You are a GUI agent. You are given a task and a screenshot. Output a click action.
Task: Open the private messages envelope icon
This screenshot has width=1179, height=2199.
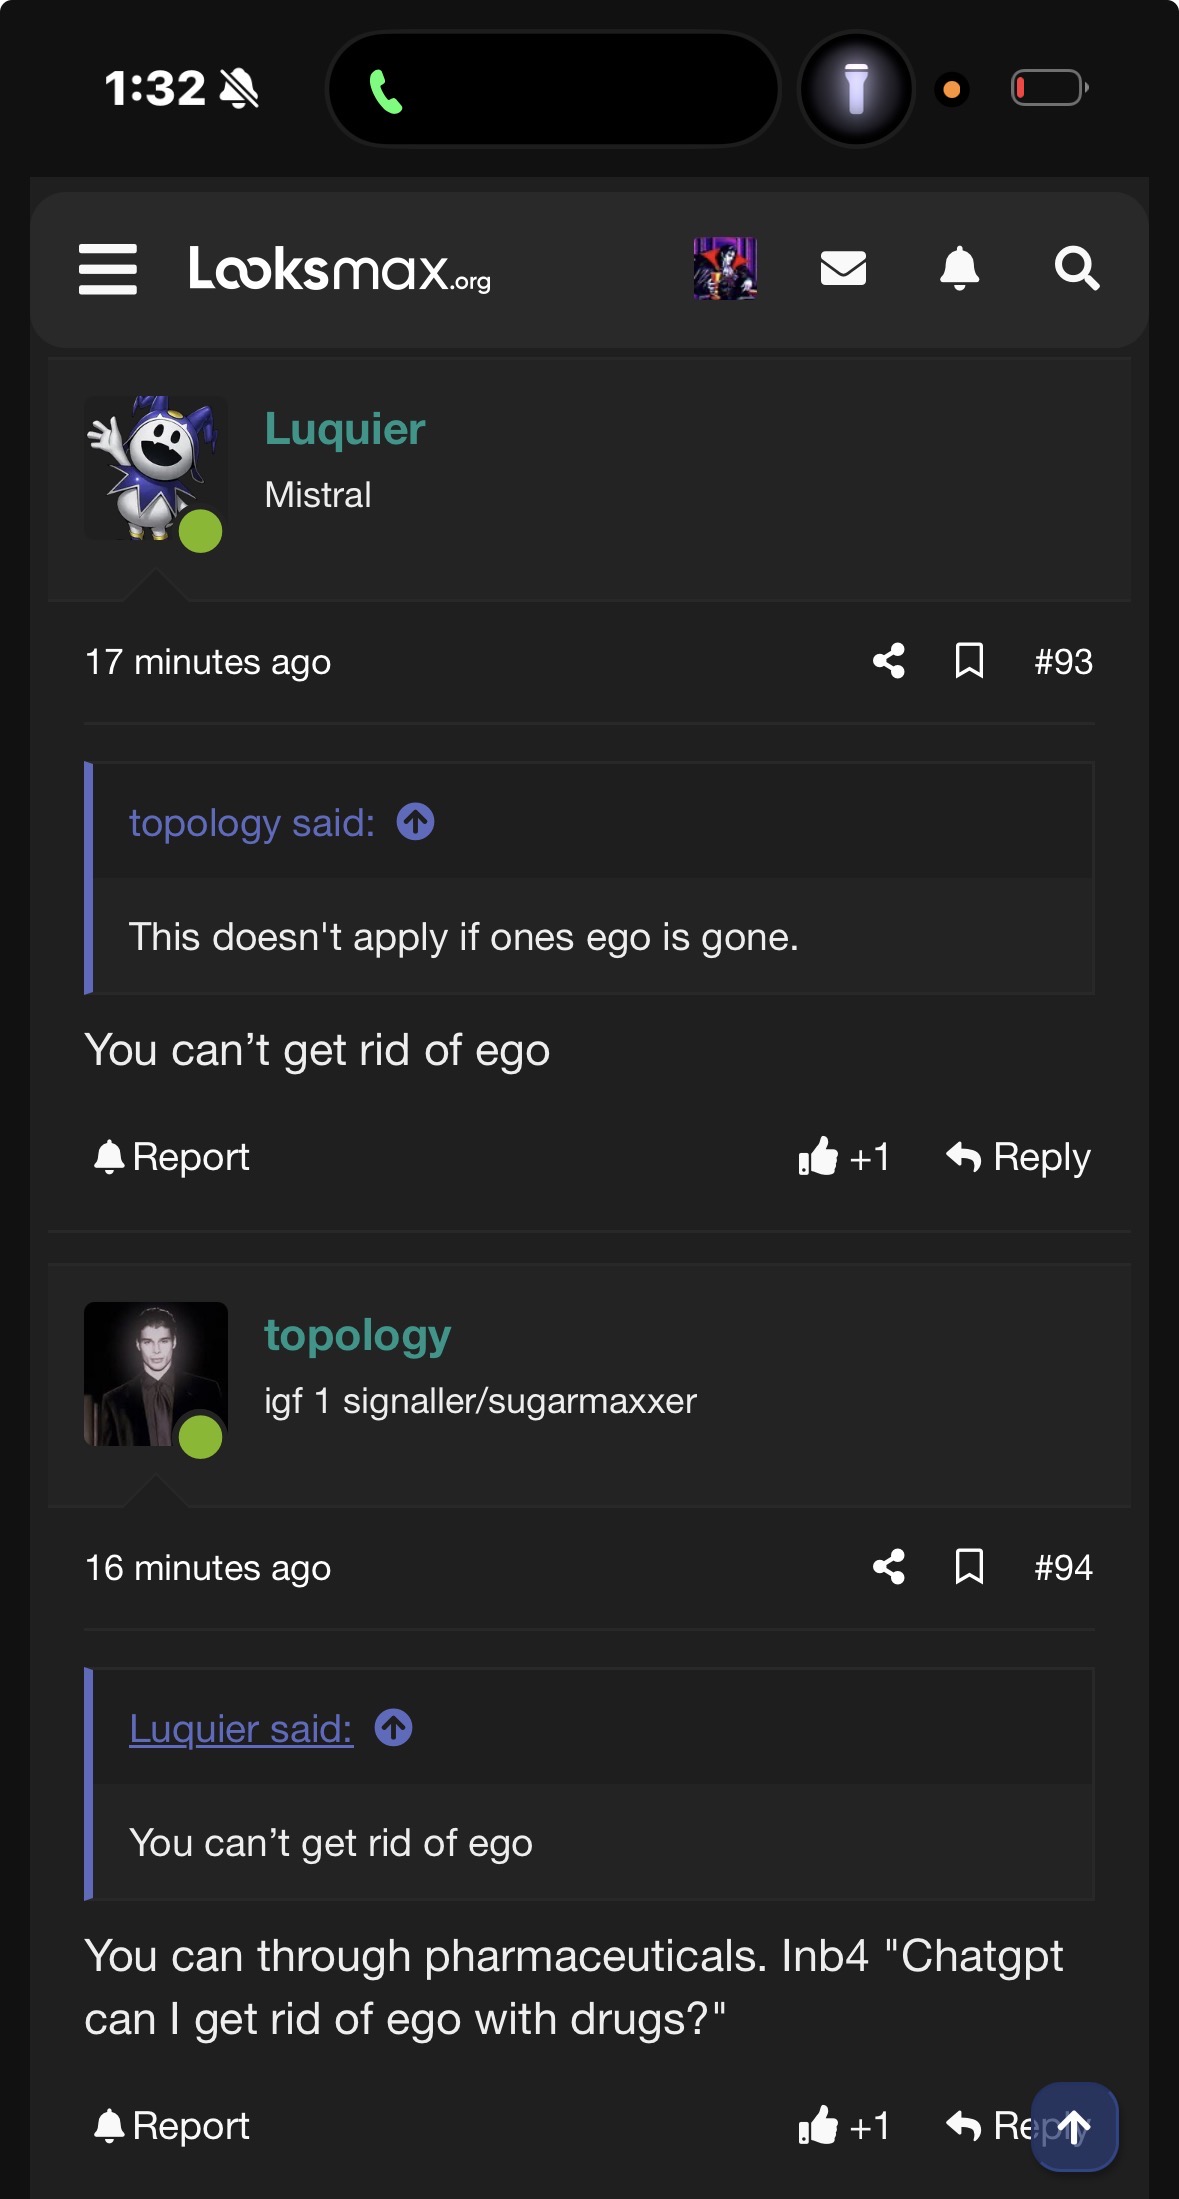843,268
